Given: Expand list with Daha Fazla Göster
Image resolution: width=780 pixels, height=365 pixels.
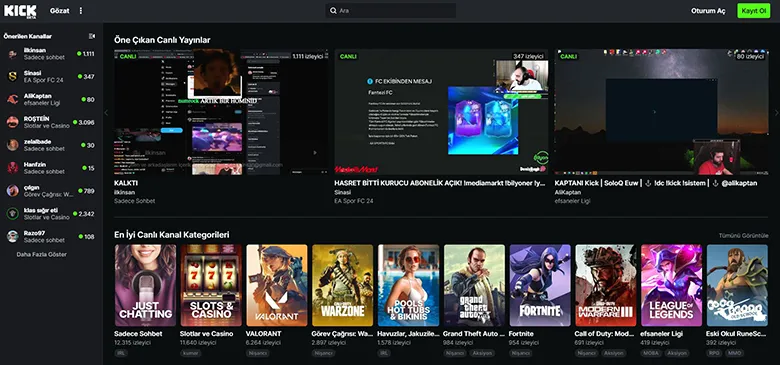Looking at the screenshot, I should (41, 255).
